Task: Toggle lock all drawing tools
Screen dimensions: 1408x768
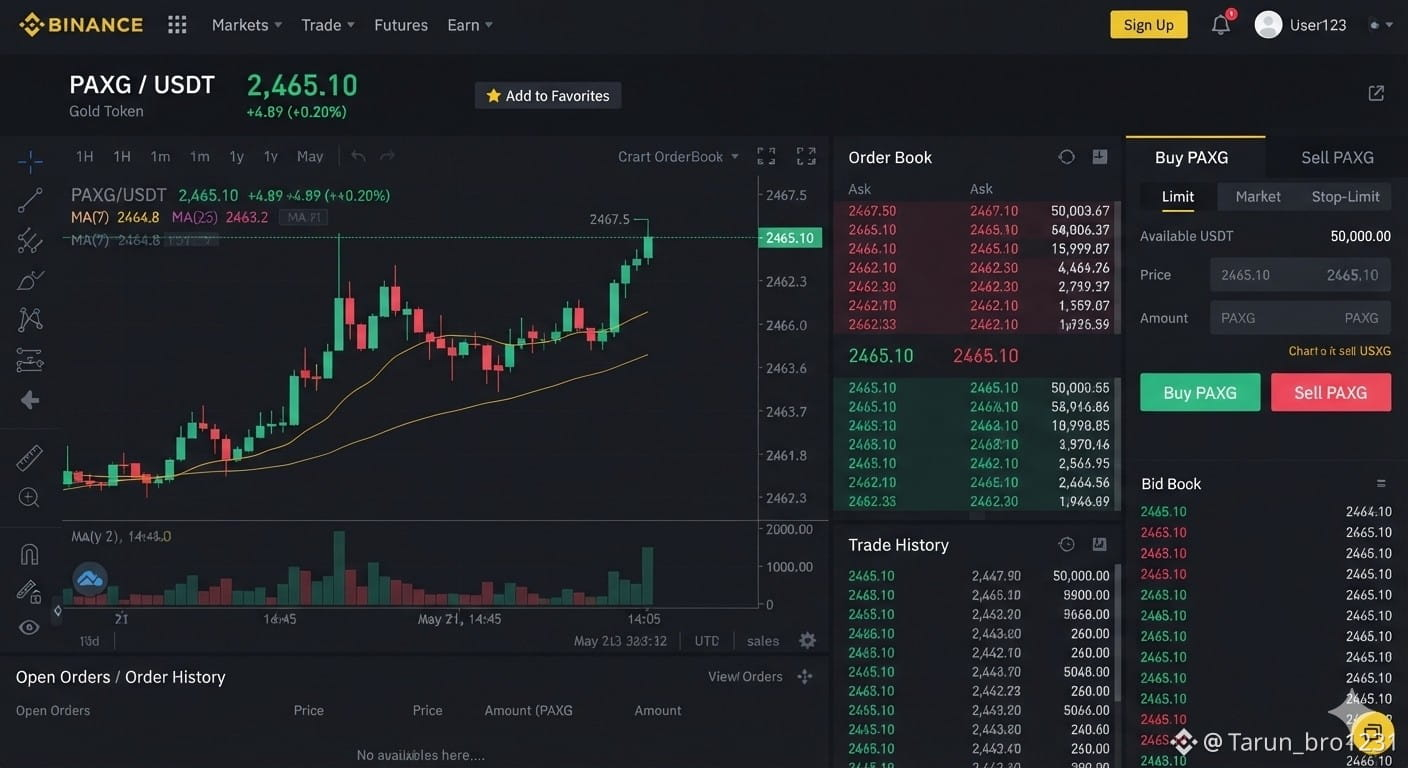Action: click(x=30, y=592)
